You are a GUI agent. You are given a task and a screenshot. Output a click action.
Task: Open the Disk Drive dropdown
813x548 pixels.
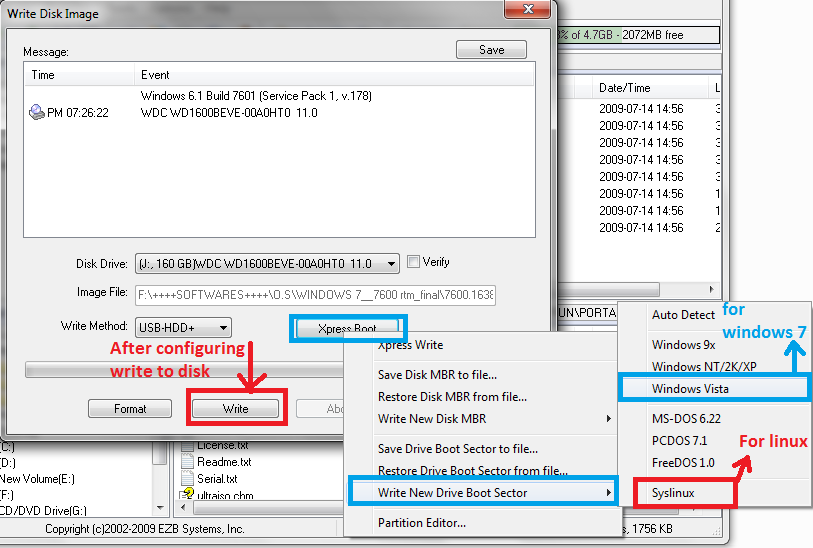click(391, 264)
